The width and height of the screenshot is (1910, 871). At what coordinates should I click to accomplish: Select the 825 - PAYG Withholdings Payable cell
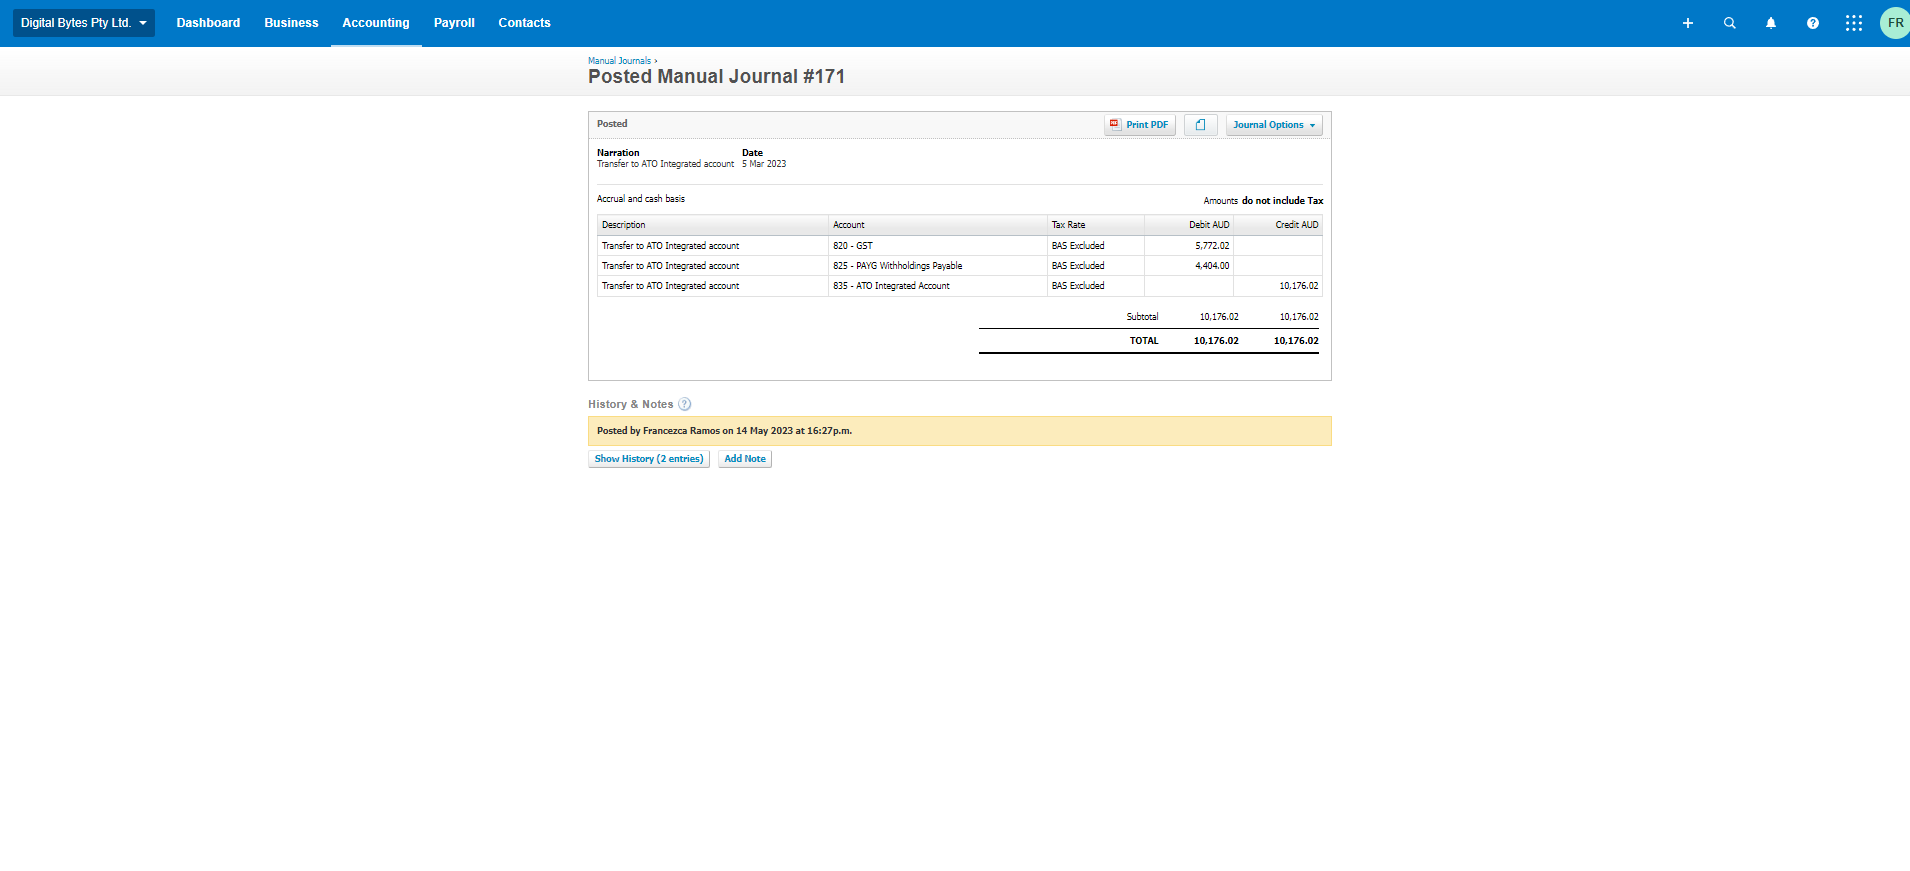click(x=937, y=266)
